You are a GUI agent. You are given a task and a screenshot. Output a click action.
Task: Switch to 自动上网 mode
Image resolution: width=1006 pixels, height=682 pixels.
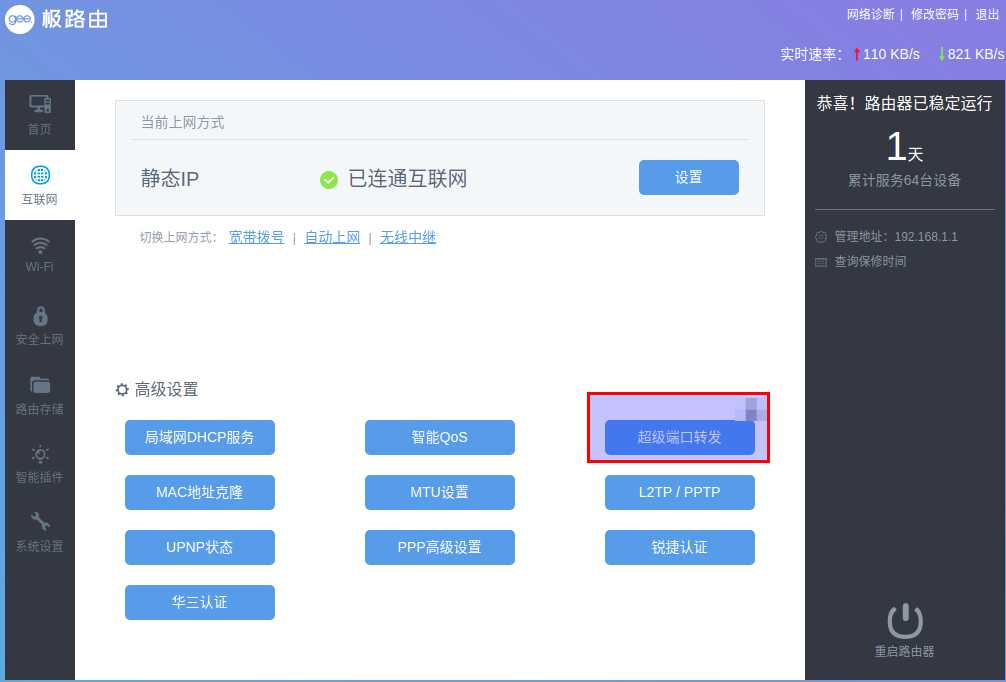[x=332, y=238]
